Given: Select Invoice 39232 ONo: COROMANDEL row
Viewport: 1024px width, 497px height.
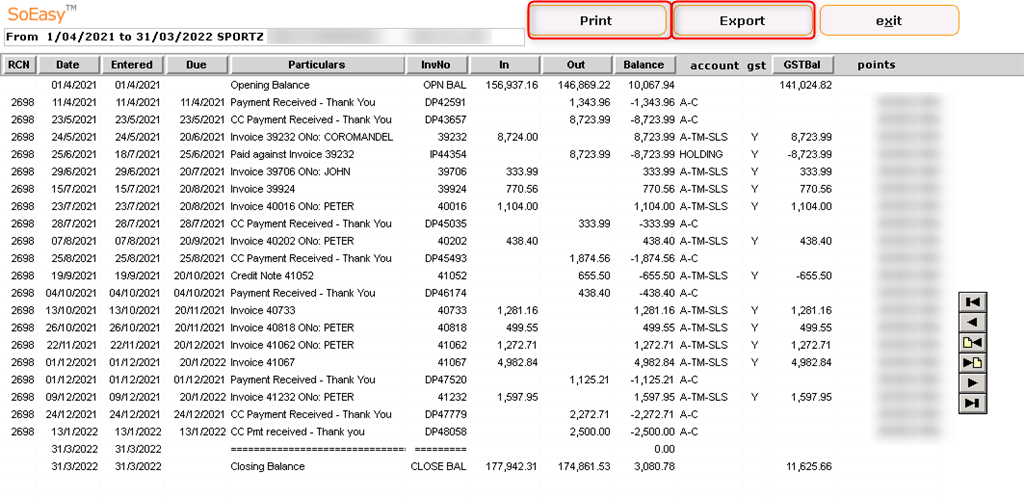Looking at the screenshot, I should pos(312,137).
